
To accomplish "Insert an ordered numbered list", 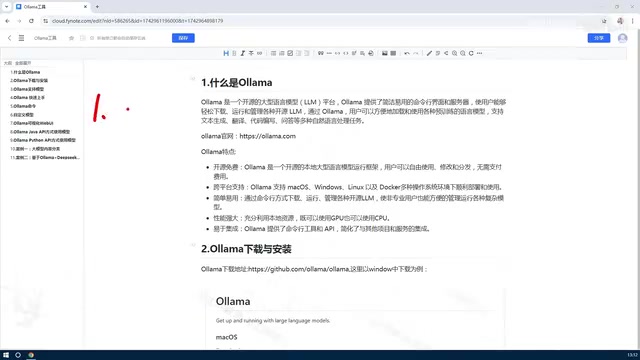I will (x=282, y=53).
